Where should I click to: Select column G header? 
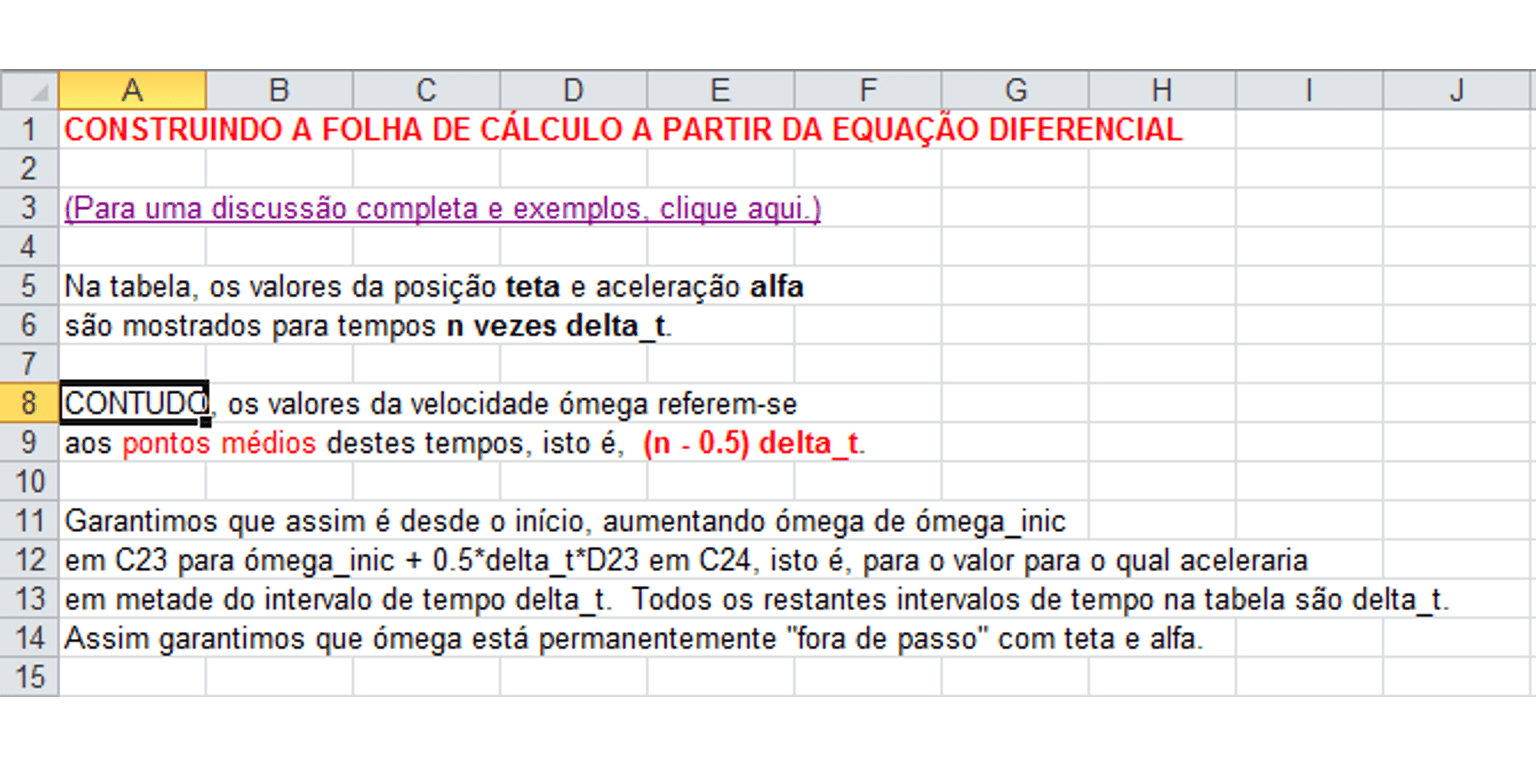(1015, 90)
